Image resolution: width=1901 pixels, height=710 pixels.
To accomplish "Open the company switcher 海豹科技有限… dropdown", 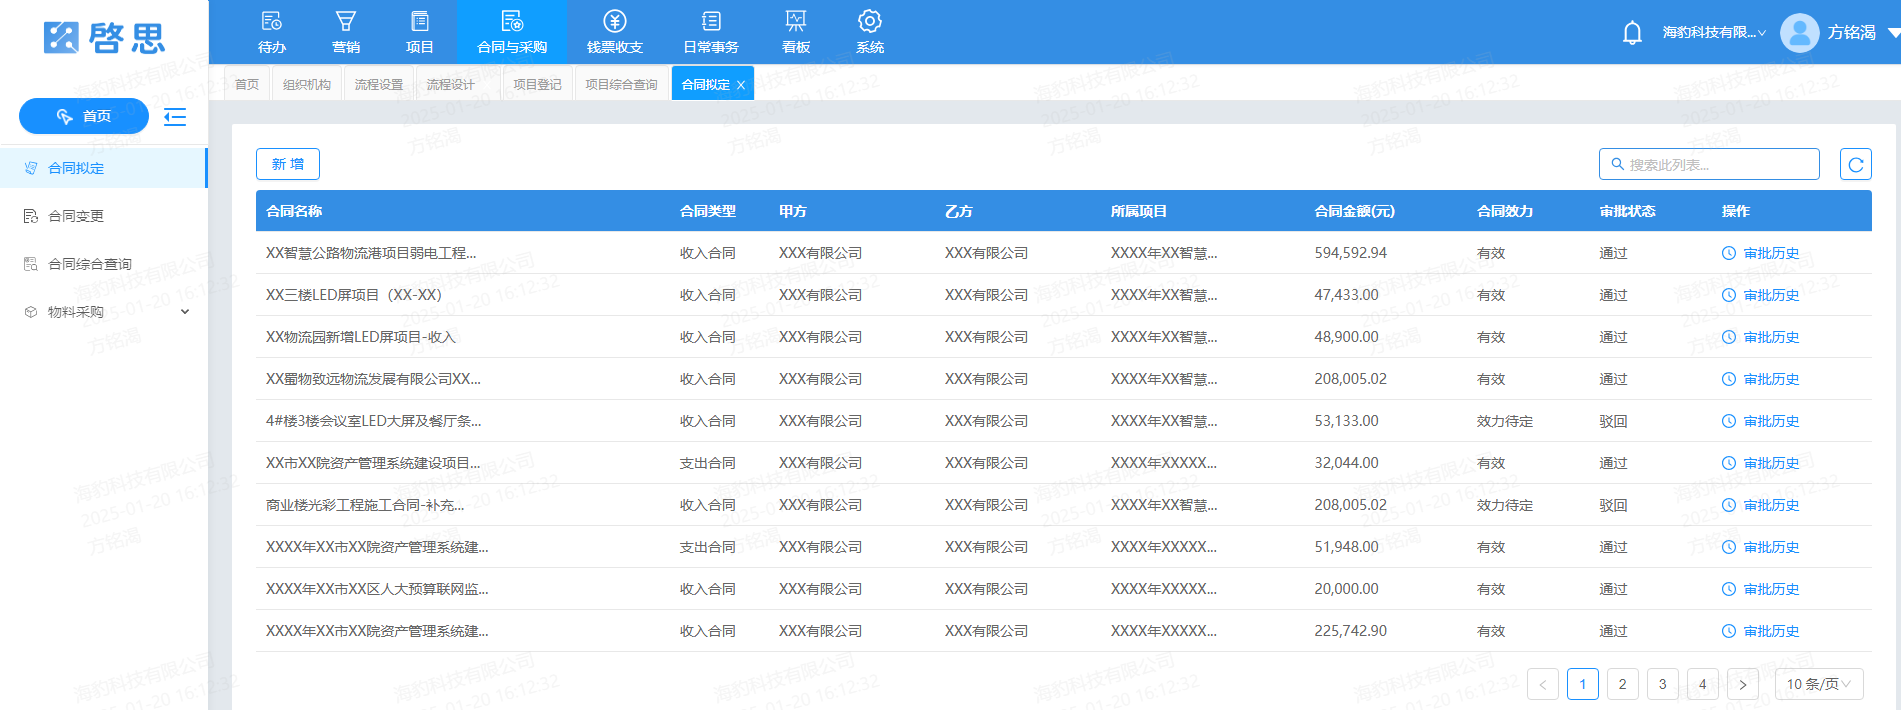I will tap(1714, 33).
